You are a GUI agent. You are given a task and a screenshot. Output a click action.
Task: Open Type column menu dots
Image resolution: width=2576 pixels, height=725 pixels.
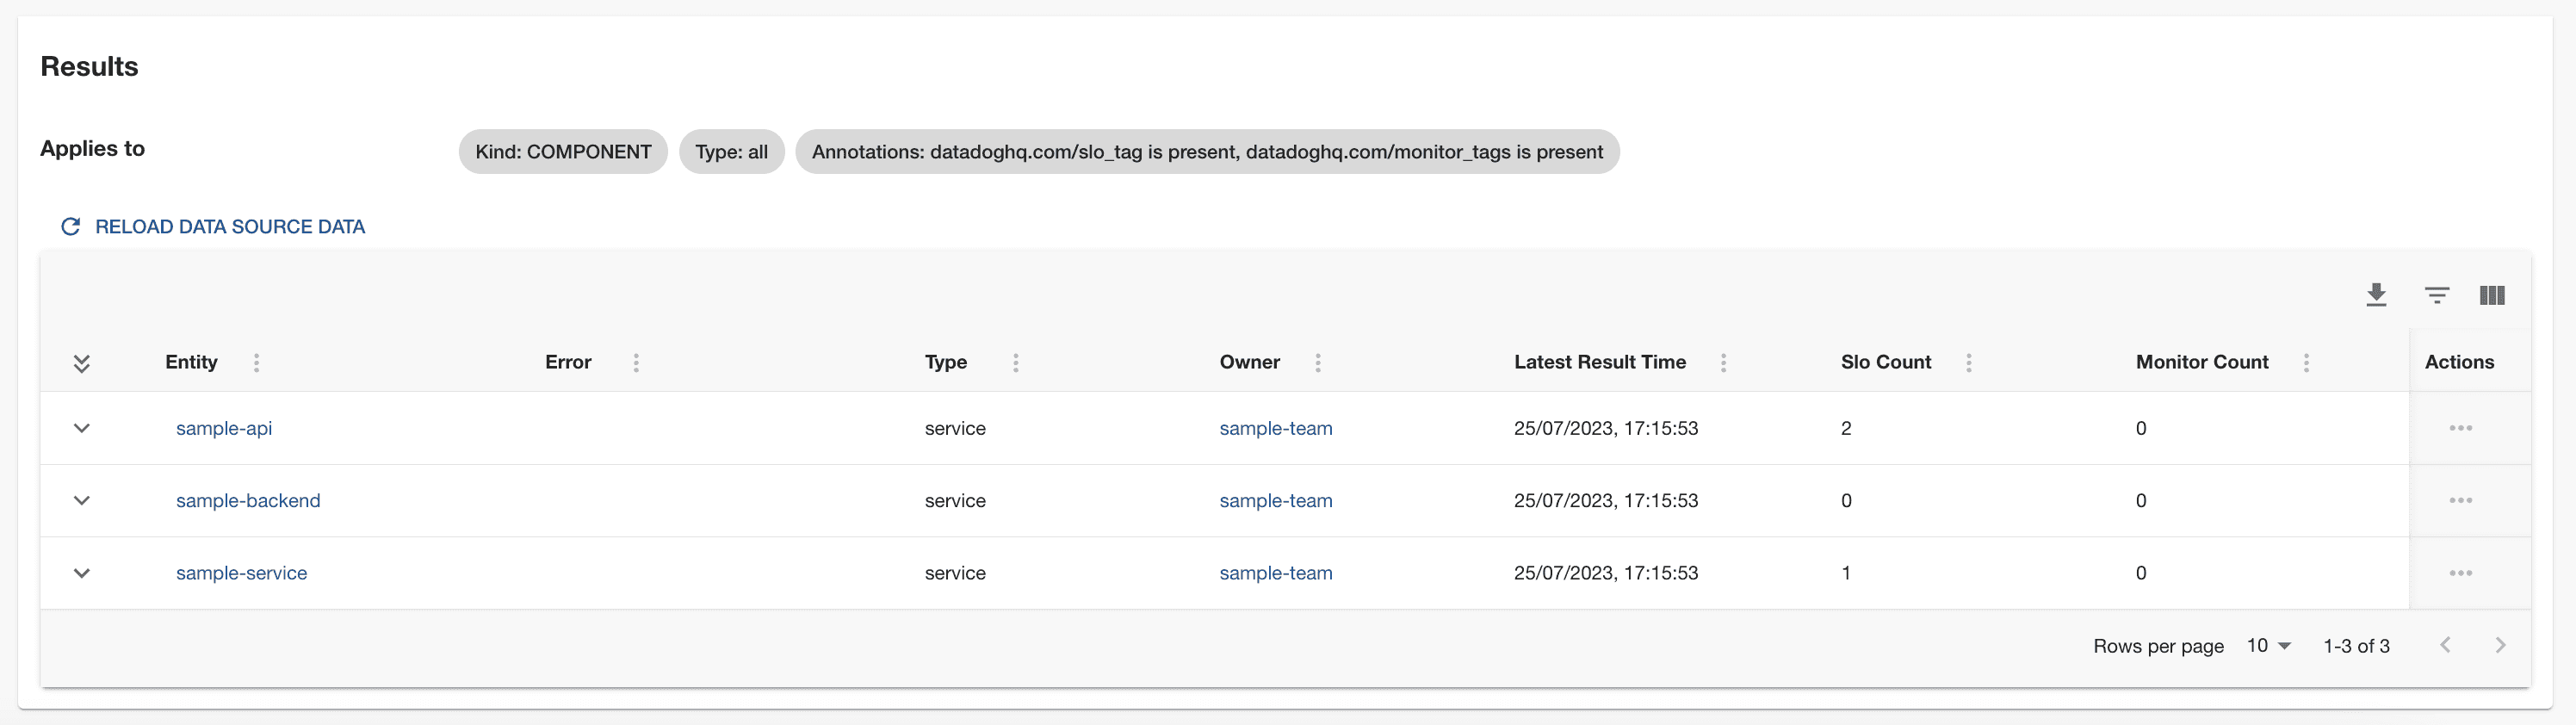click(1015, 363)
